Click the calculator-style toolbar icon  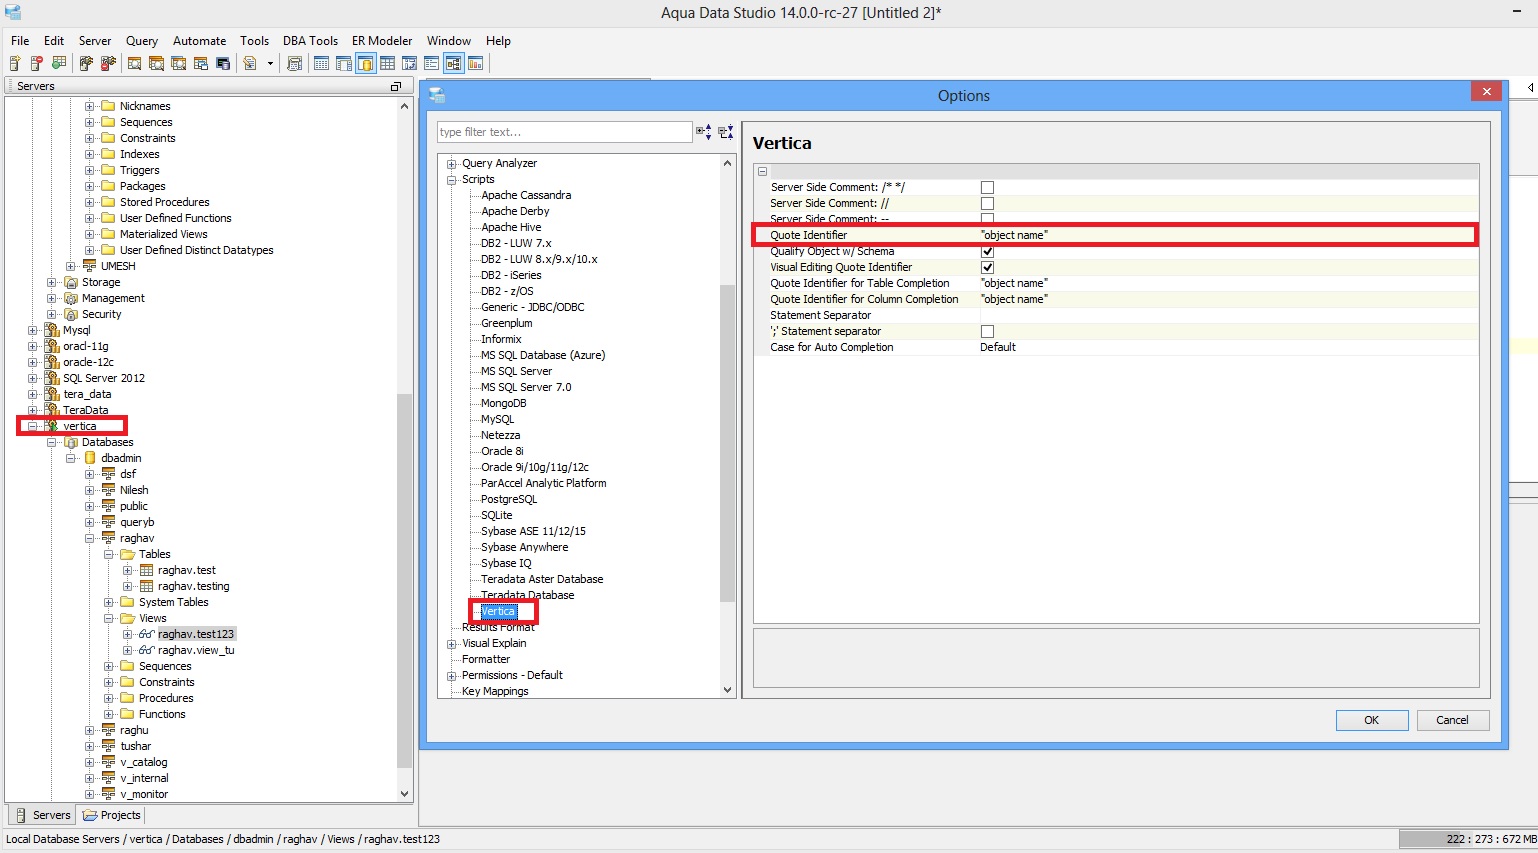click(294, 63)
